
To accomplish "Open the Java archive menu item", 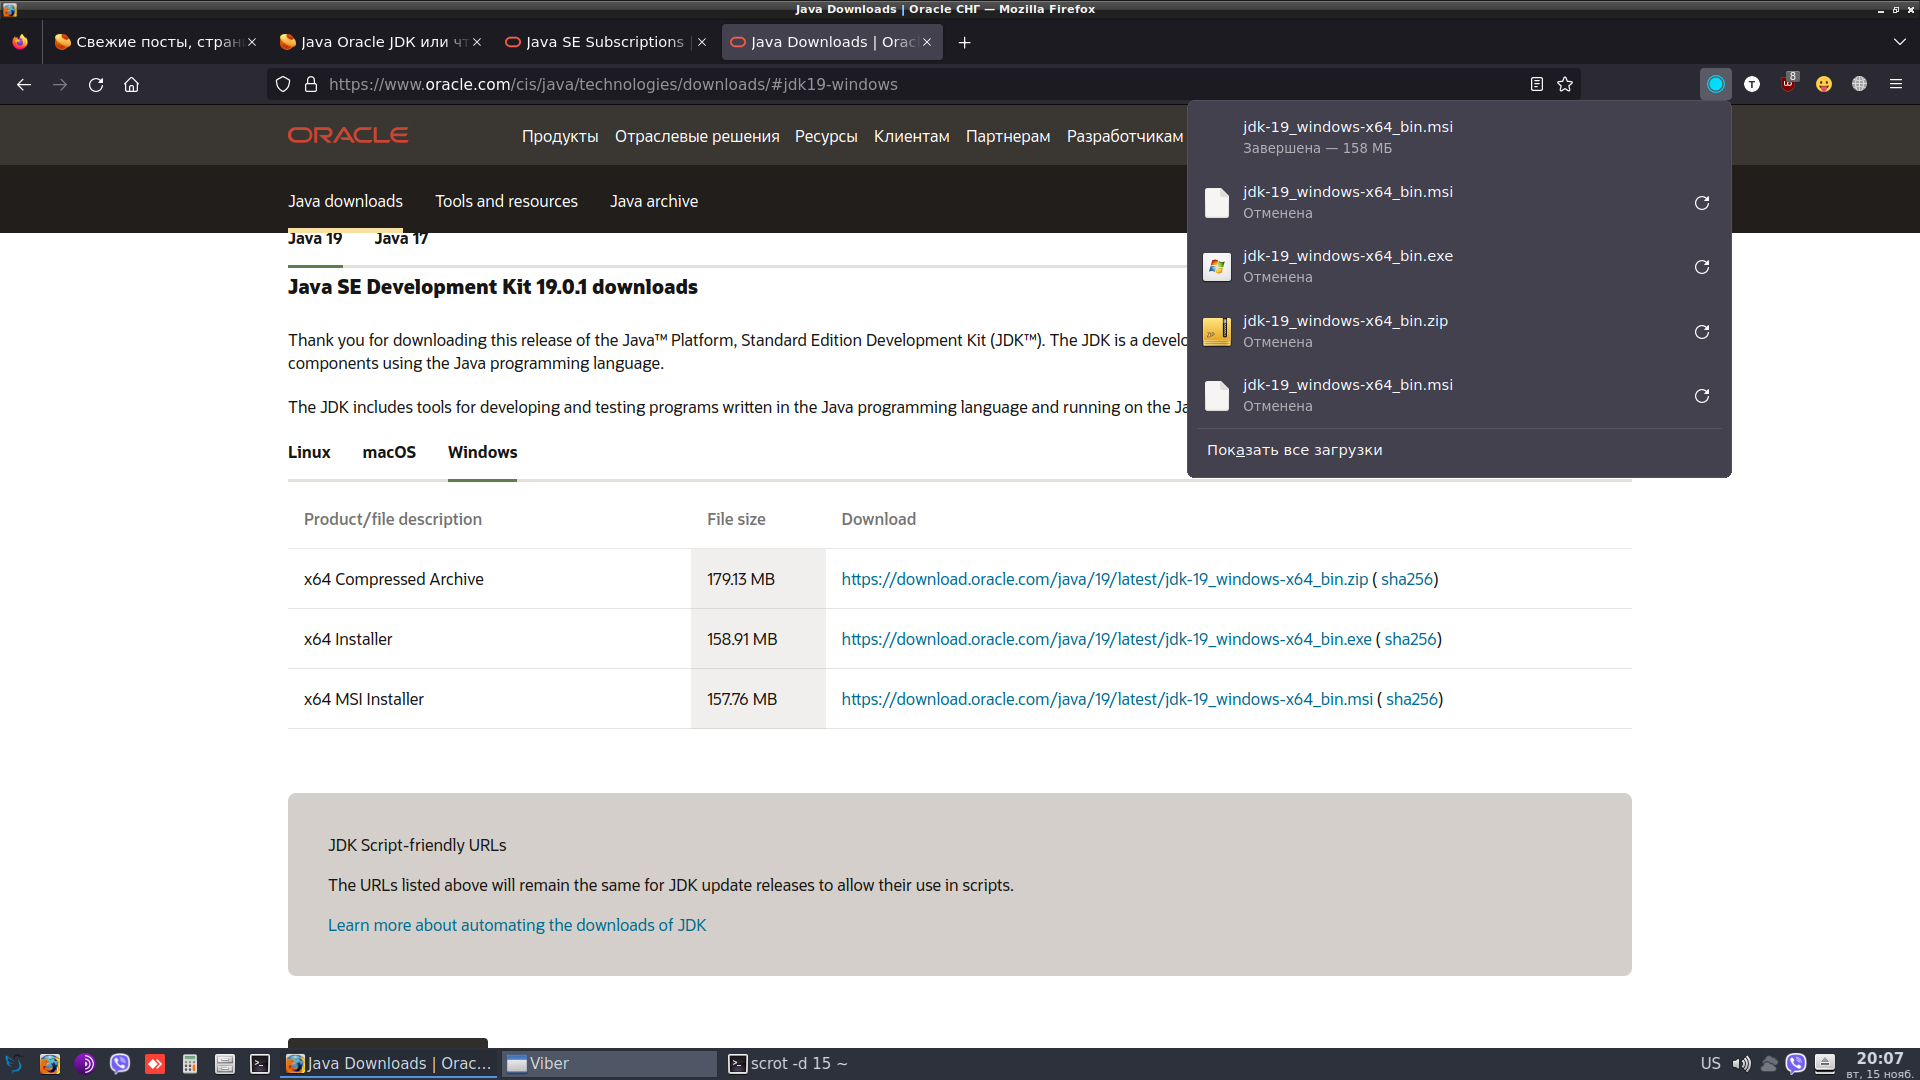I will 654,201.
